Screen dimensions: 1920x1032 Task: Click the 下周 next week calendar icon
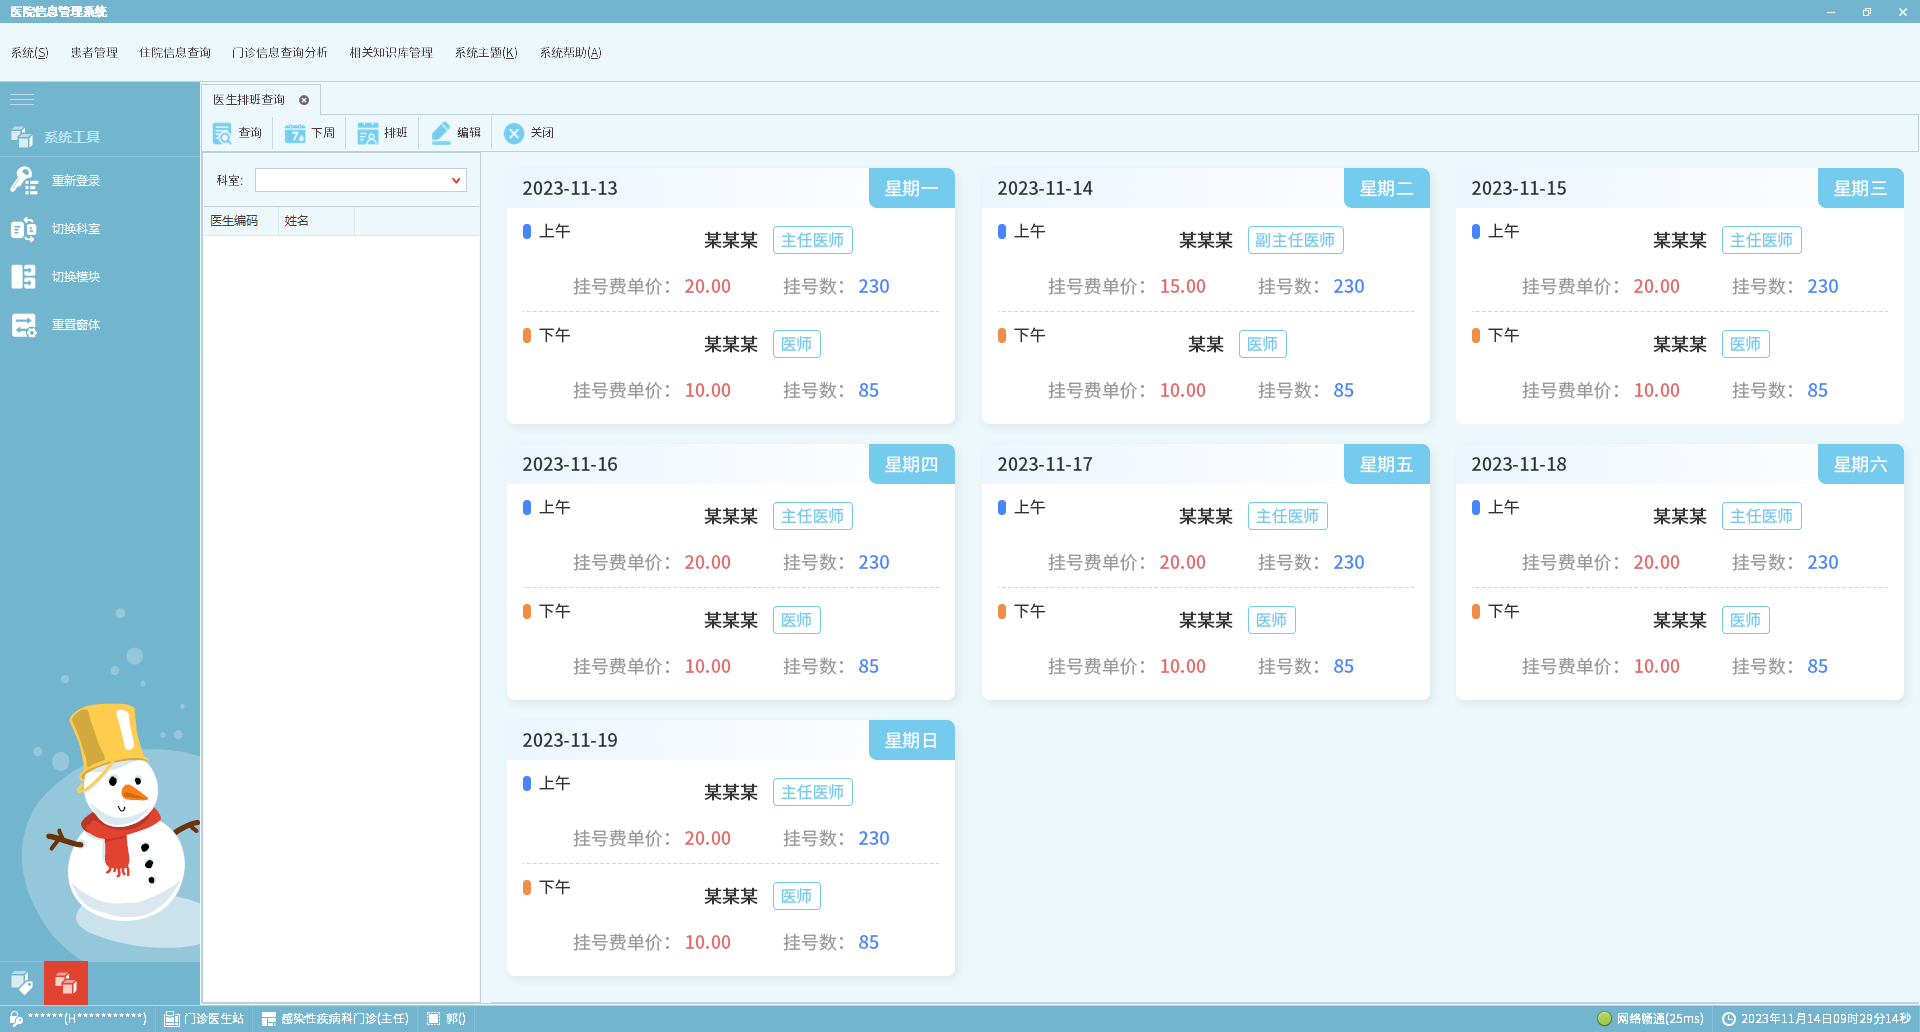295,133
